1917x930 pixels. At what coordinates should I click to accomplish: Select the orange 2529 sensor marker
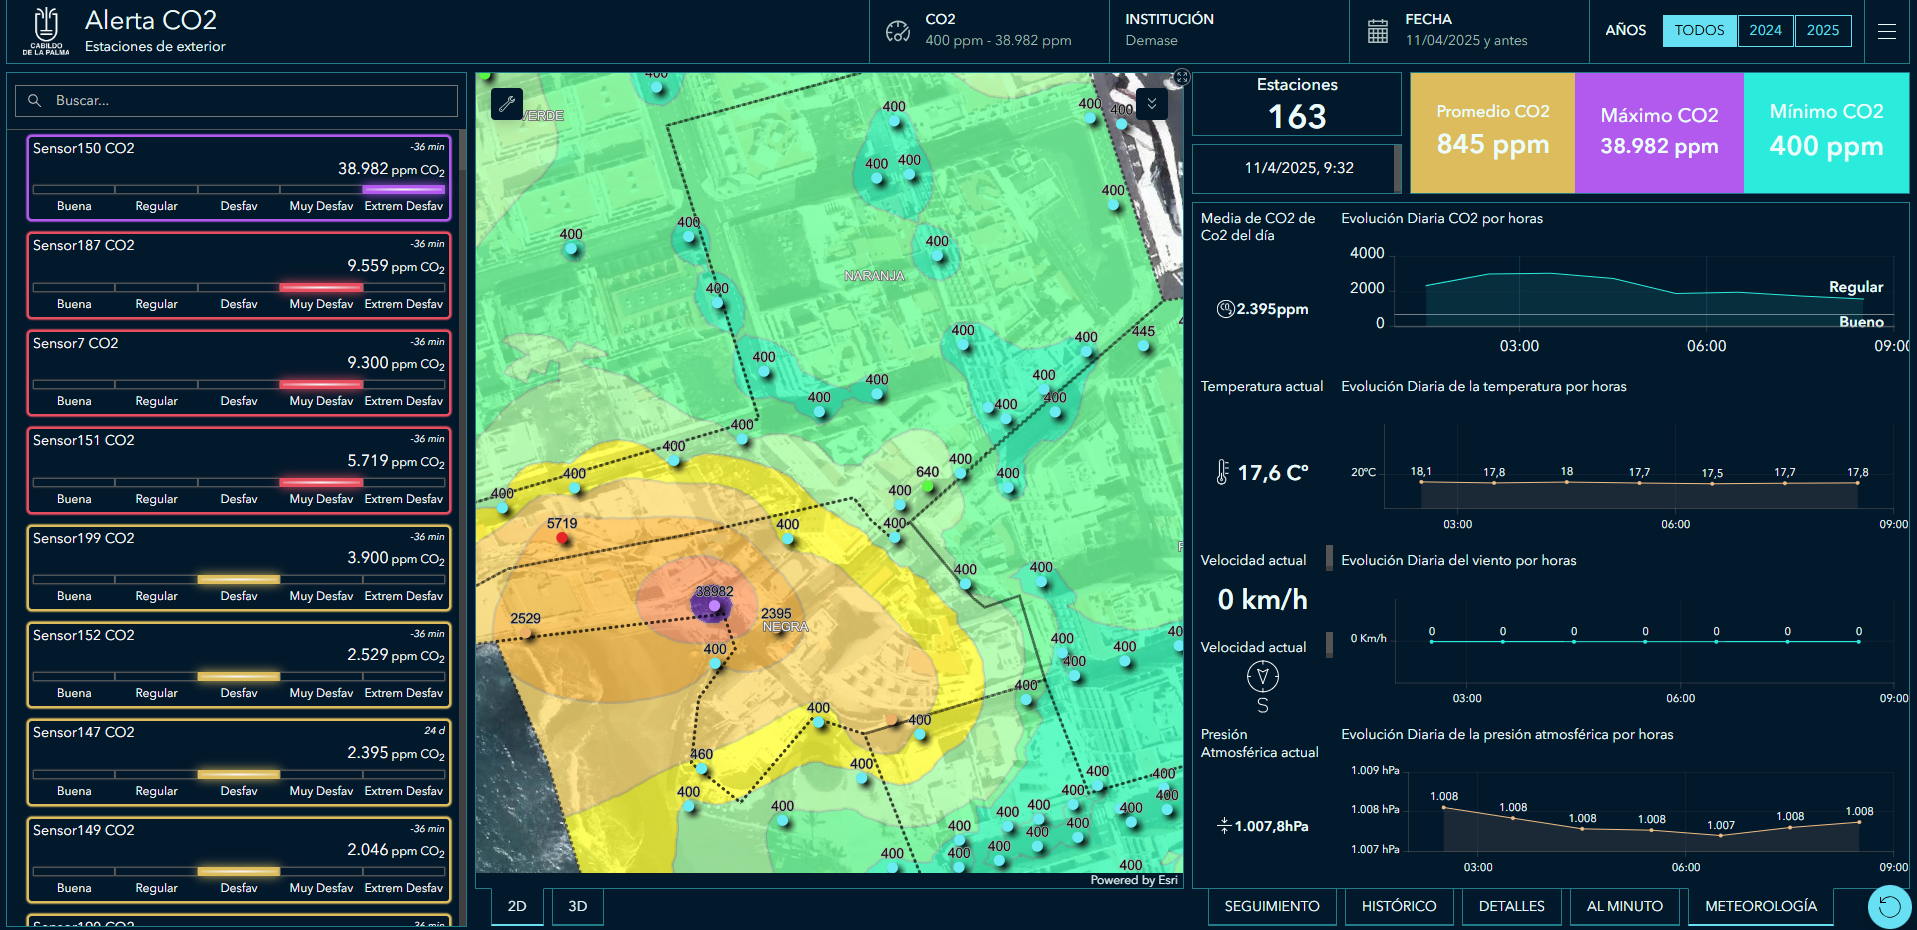coord(526,633)
